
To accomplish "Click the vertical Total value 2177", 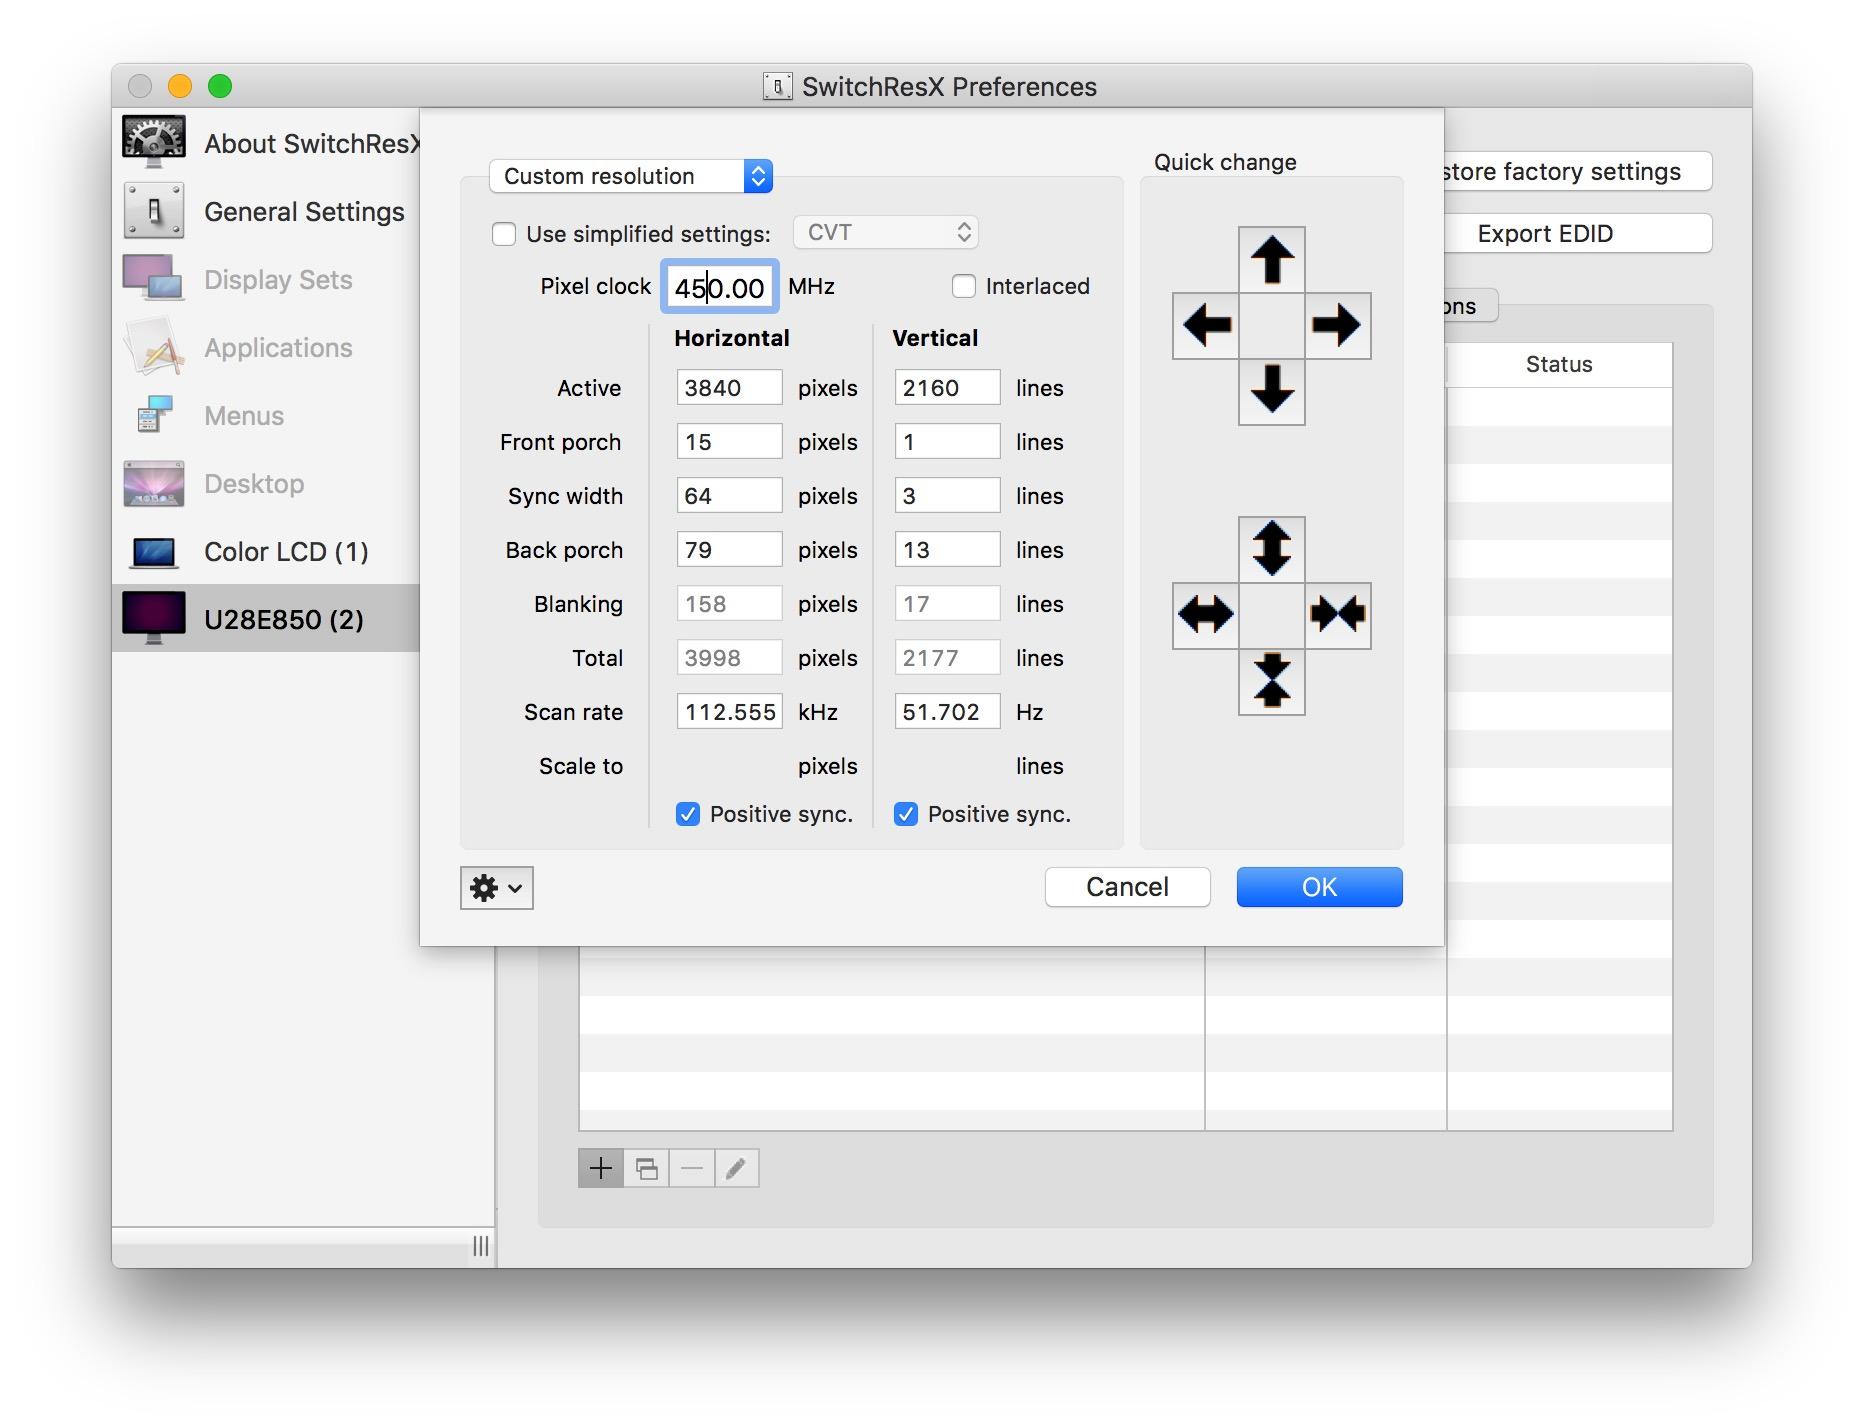I will pyautogui.click(x=948, y=658).
